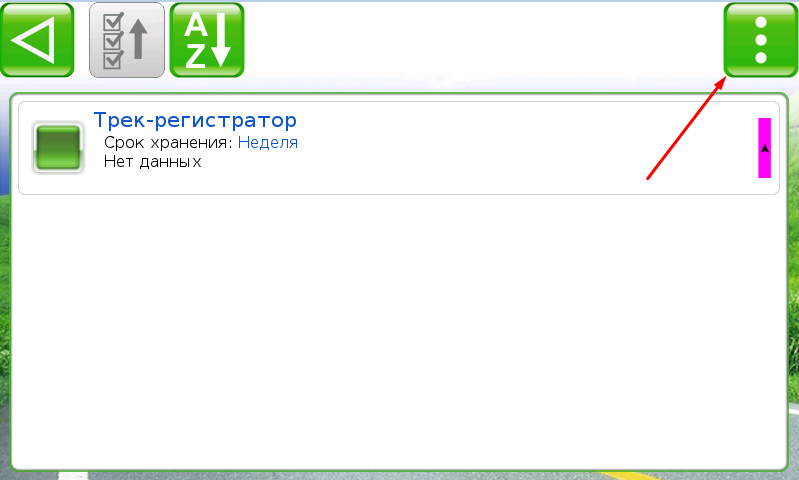Click the Нет данных status text
799x480 pixels.
(152, 162)
